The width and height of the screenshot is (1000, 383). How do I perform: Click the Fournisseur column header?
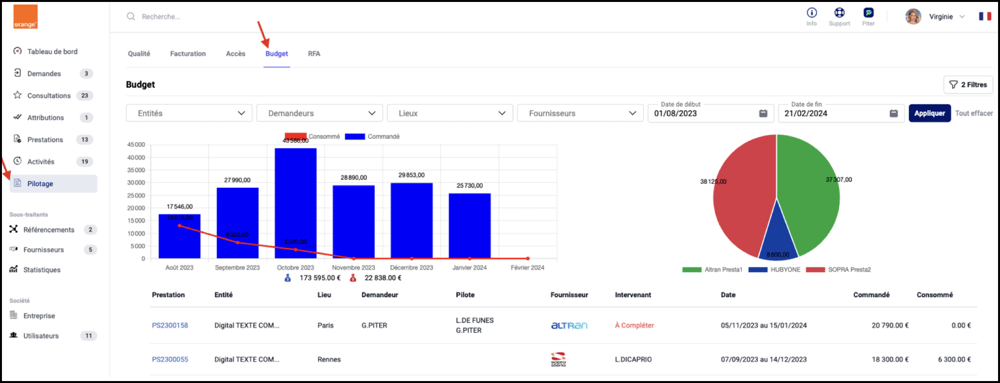pos(569,295)
